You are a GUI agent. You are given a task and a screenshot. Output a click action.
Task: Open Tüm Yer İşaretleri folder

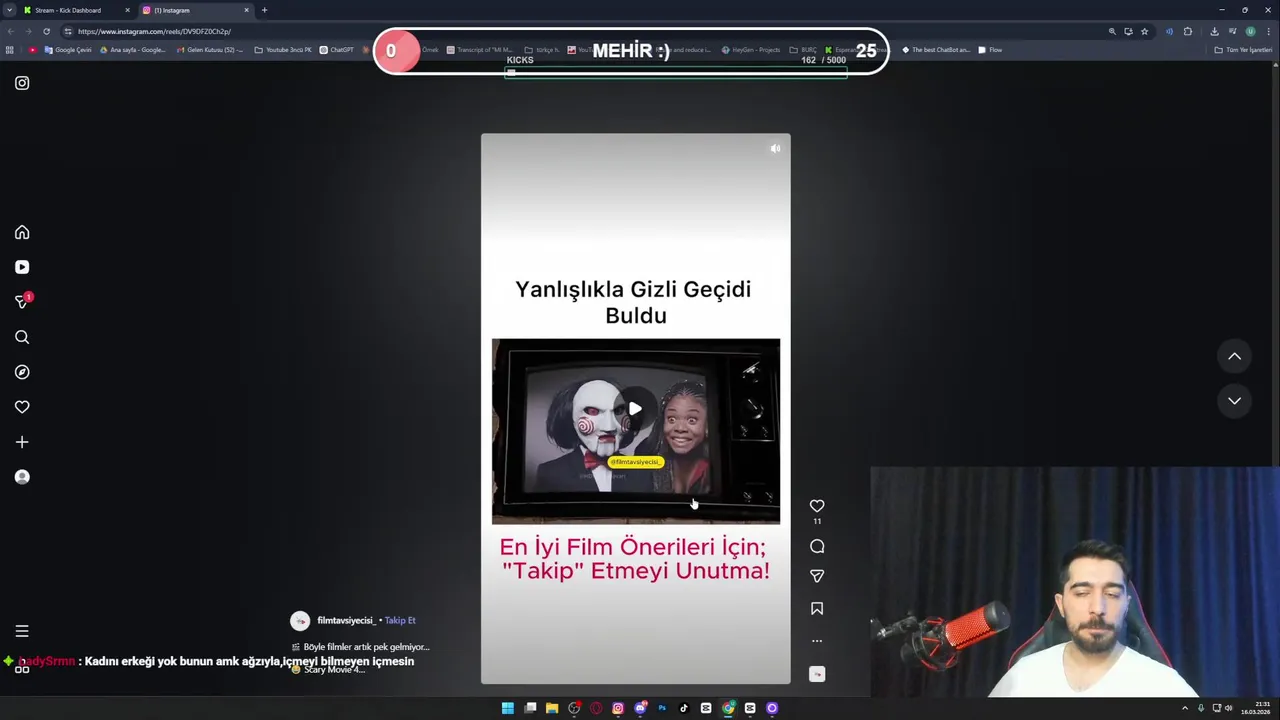(x=1243, y=50)
